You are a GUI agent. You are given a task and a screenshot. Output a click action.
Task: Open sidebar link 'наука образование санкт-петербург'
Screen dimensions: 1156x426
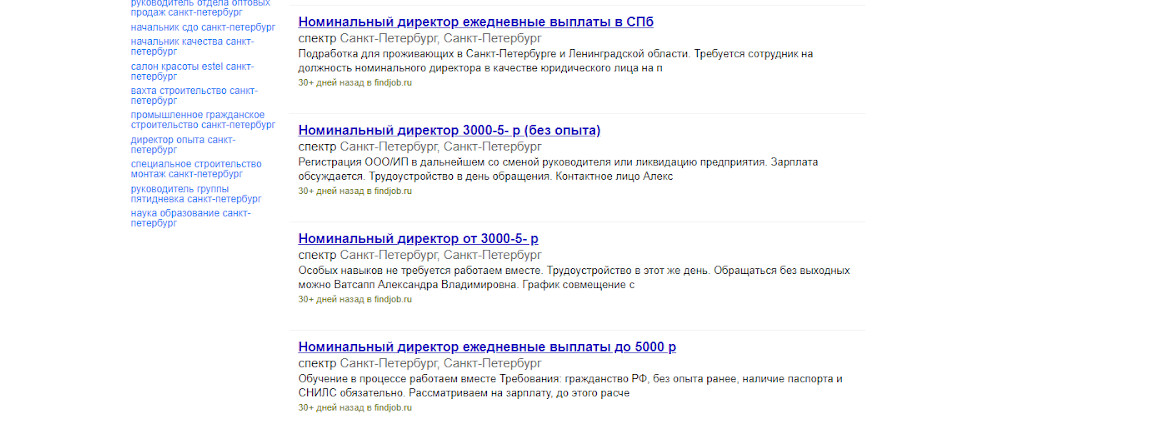[x=191, y=218]
